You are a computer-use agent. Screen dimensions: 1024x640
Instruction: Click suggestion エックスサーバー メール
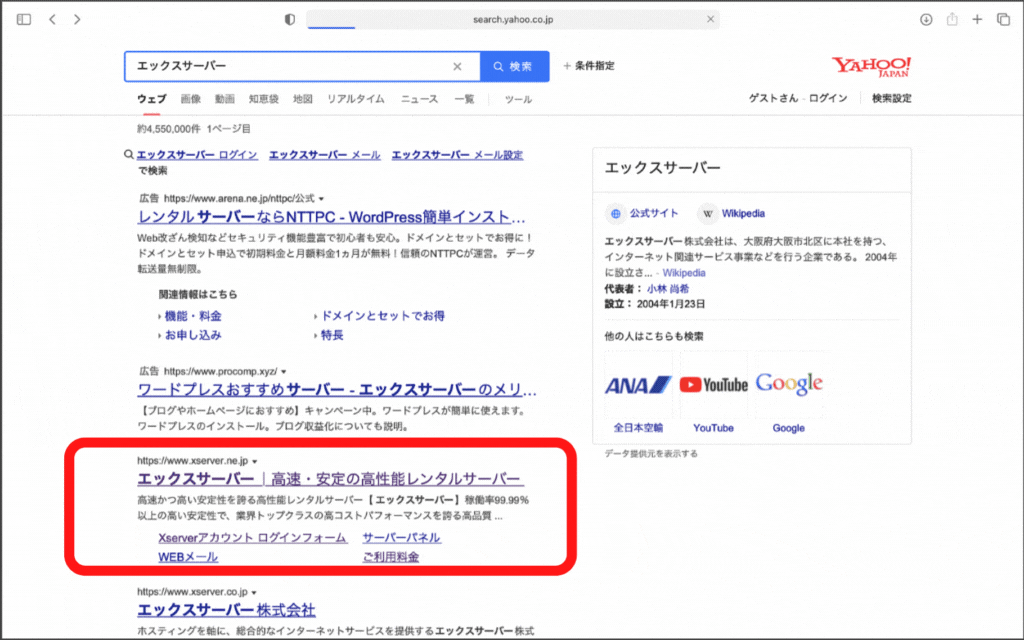point(325,155)
